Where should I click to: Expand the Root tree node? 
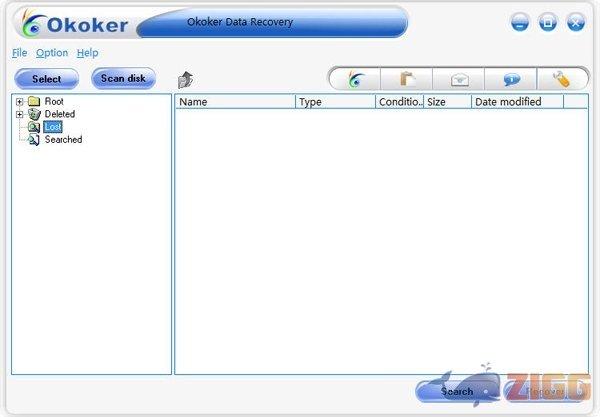pos(20,102)
